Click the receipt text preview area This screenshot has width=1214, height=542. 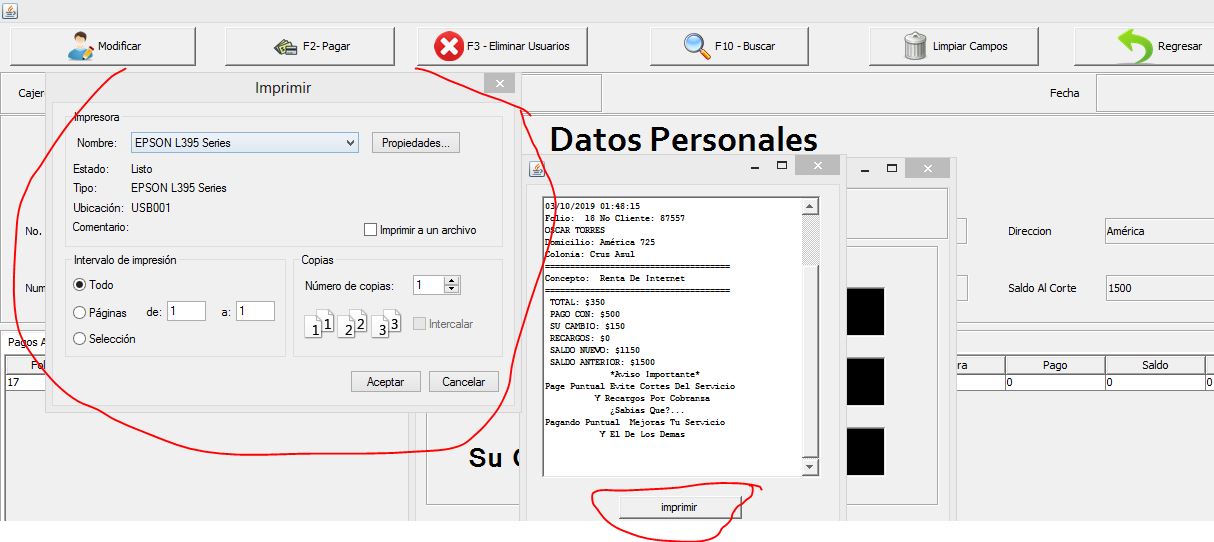[673, 337]
